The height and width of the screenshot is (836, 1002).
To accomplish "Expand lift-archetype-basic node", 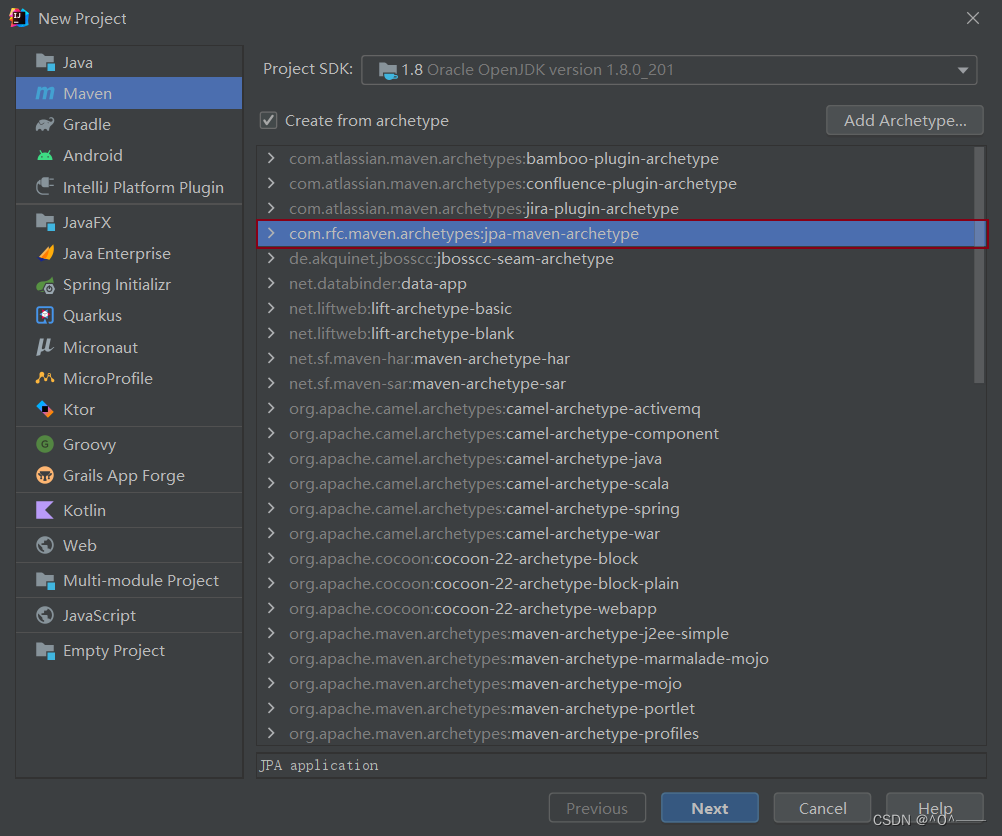I will 272,308.
